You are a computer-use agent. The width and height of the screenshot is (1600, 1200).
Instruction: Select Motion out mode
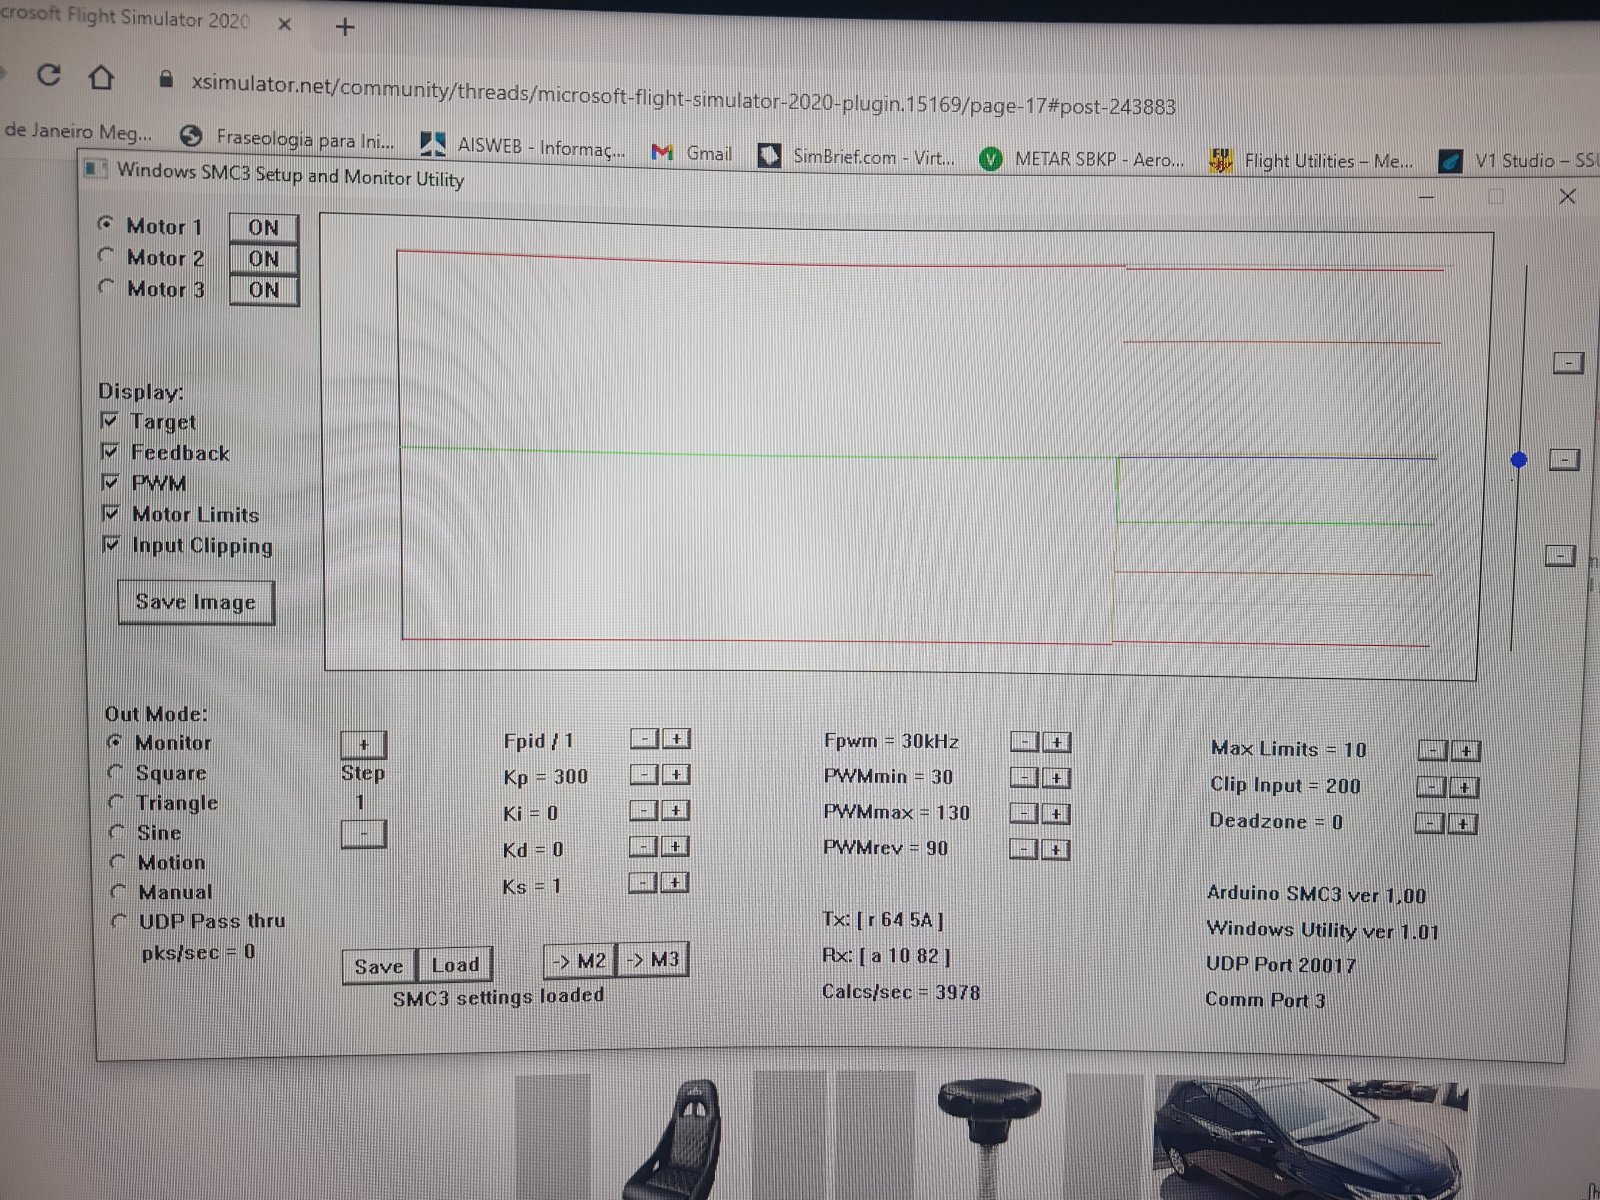click(x=118, y=861)
